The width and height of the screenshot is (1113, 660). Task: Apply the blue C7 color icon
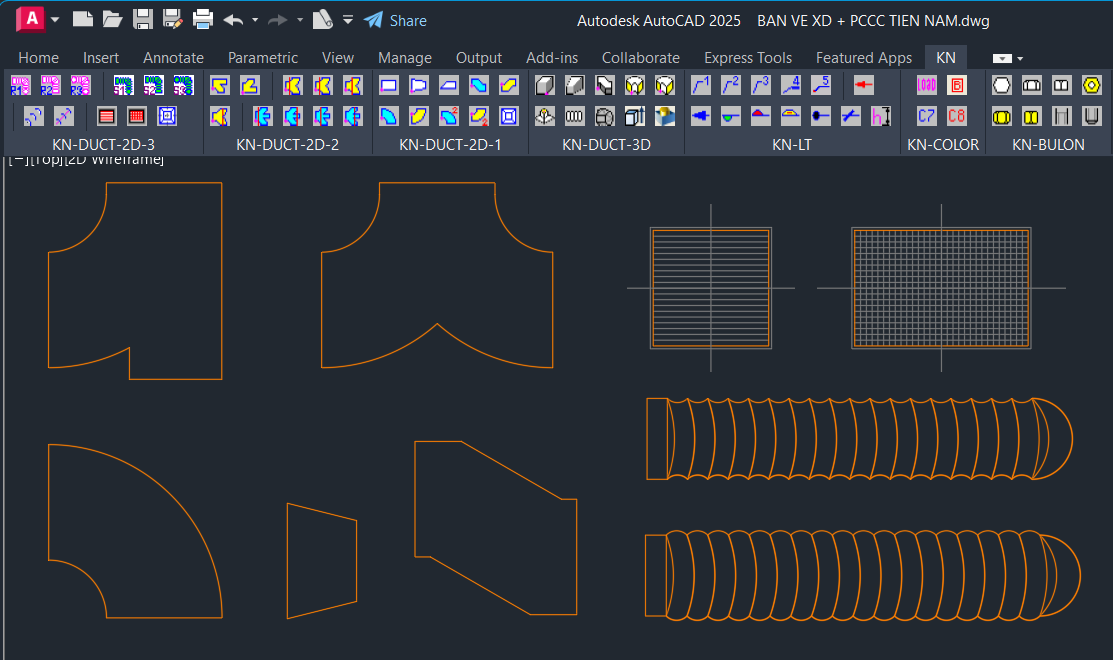tap(926, 116)
